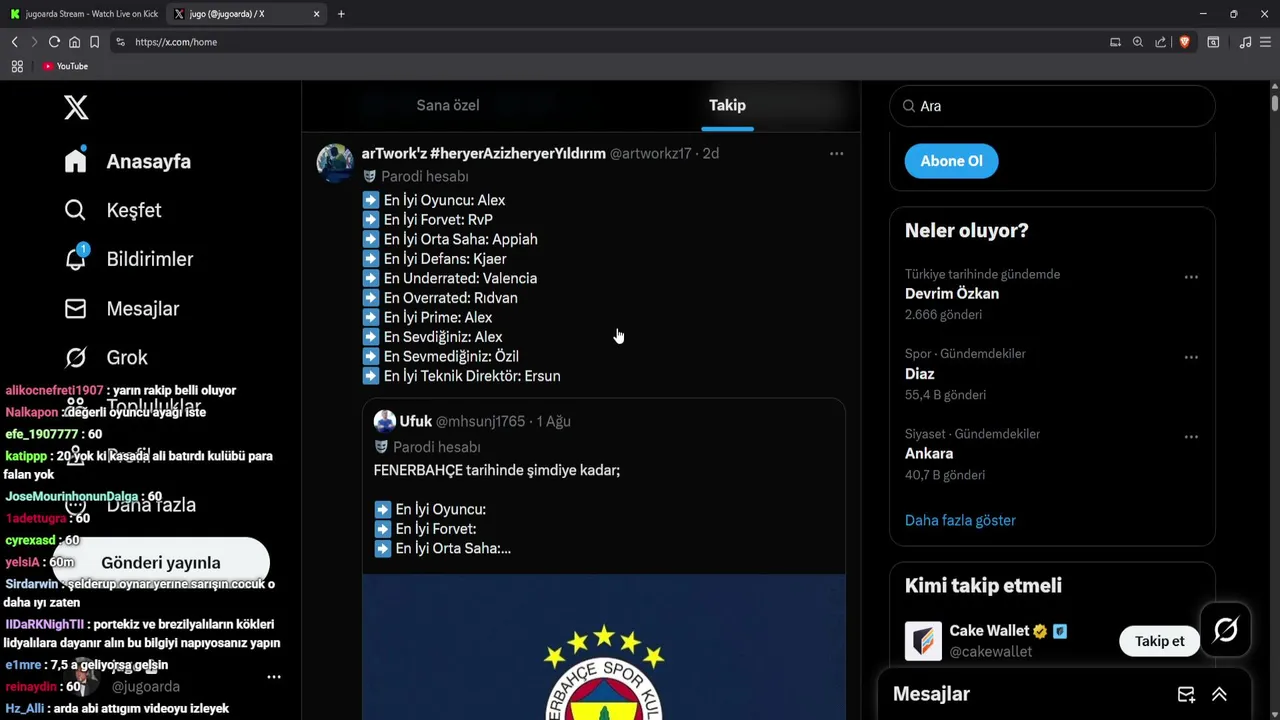
Task: Switch to the Sana özel tab
Action: (x=447, y=105)
